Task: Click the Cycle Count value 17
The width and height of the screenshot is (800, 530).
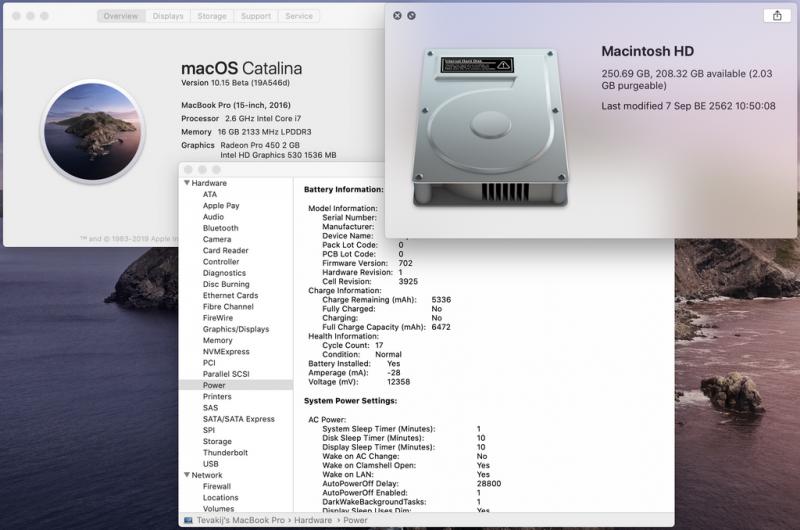Action: pos(379,345)
